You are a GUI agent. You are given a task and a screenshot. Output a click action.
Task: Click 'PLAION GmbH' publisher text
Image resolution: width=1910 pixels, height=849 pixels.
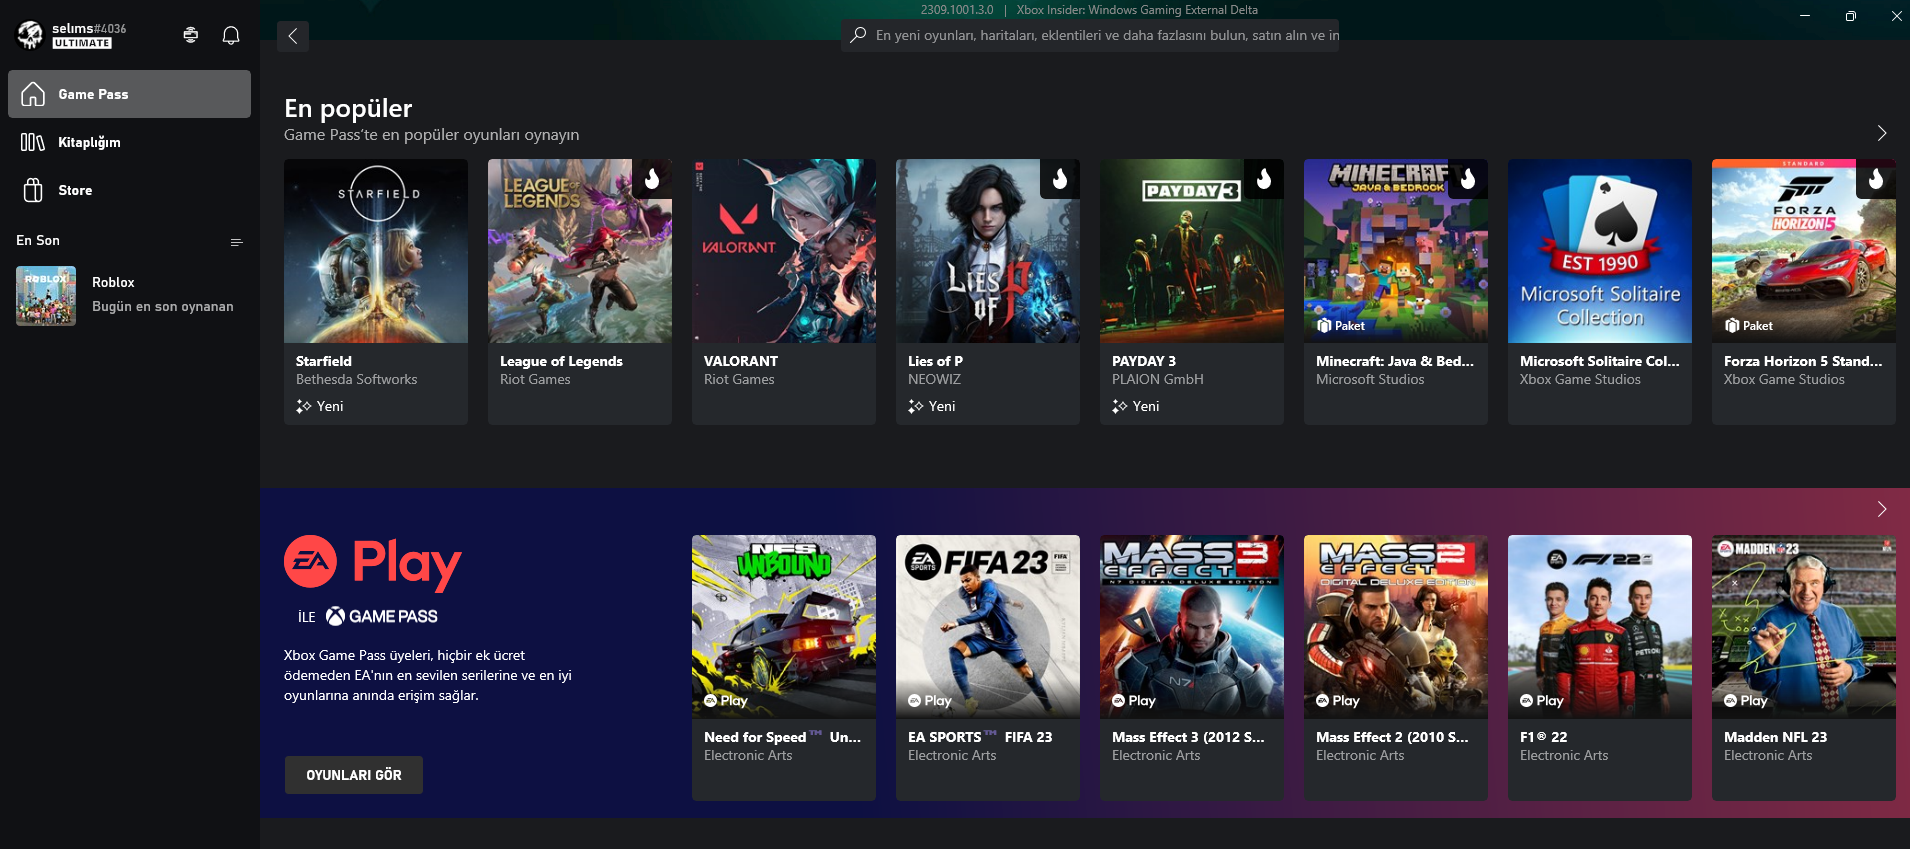point(1158,380)
